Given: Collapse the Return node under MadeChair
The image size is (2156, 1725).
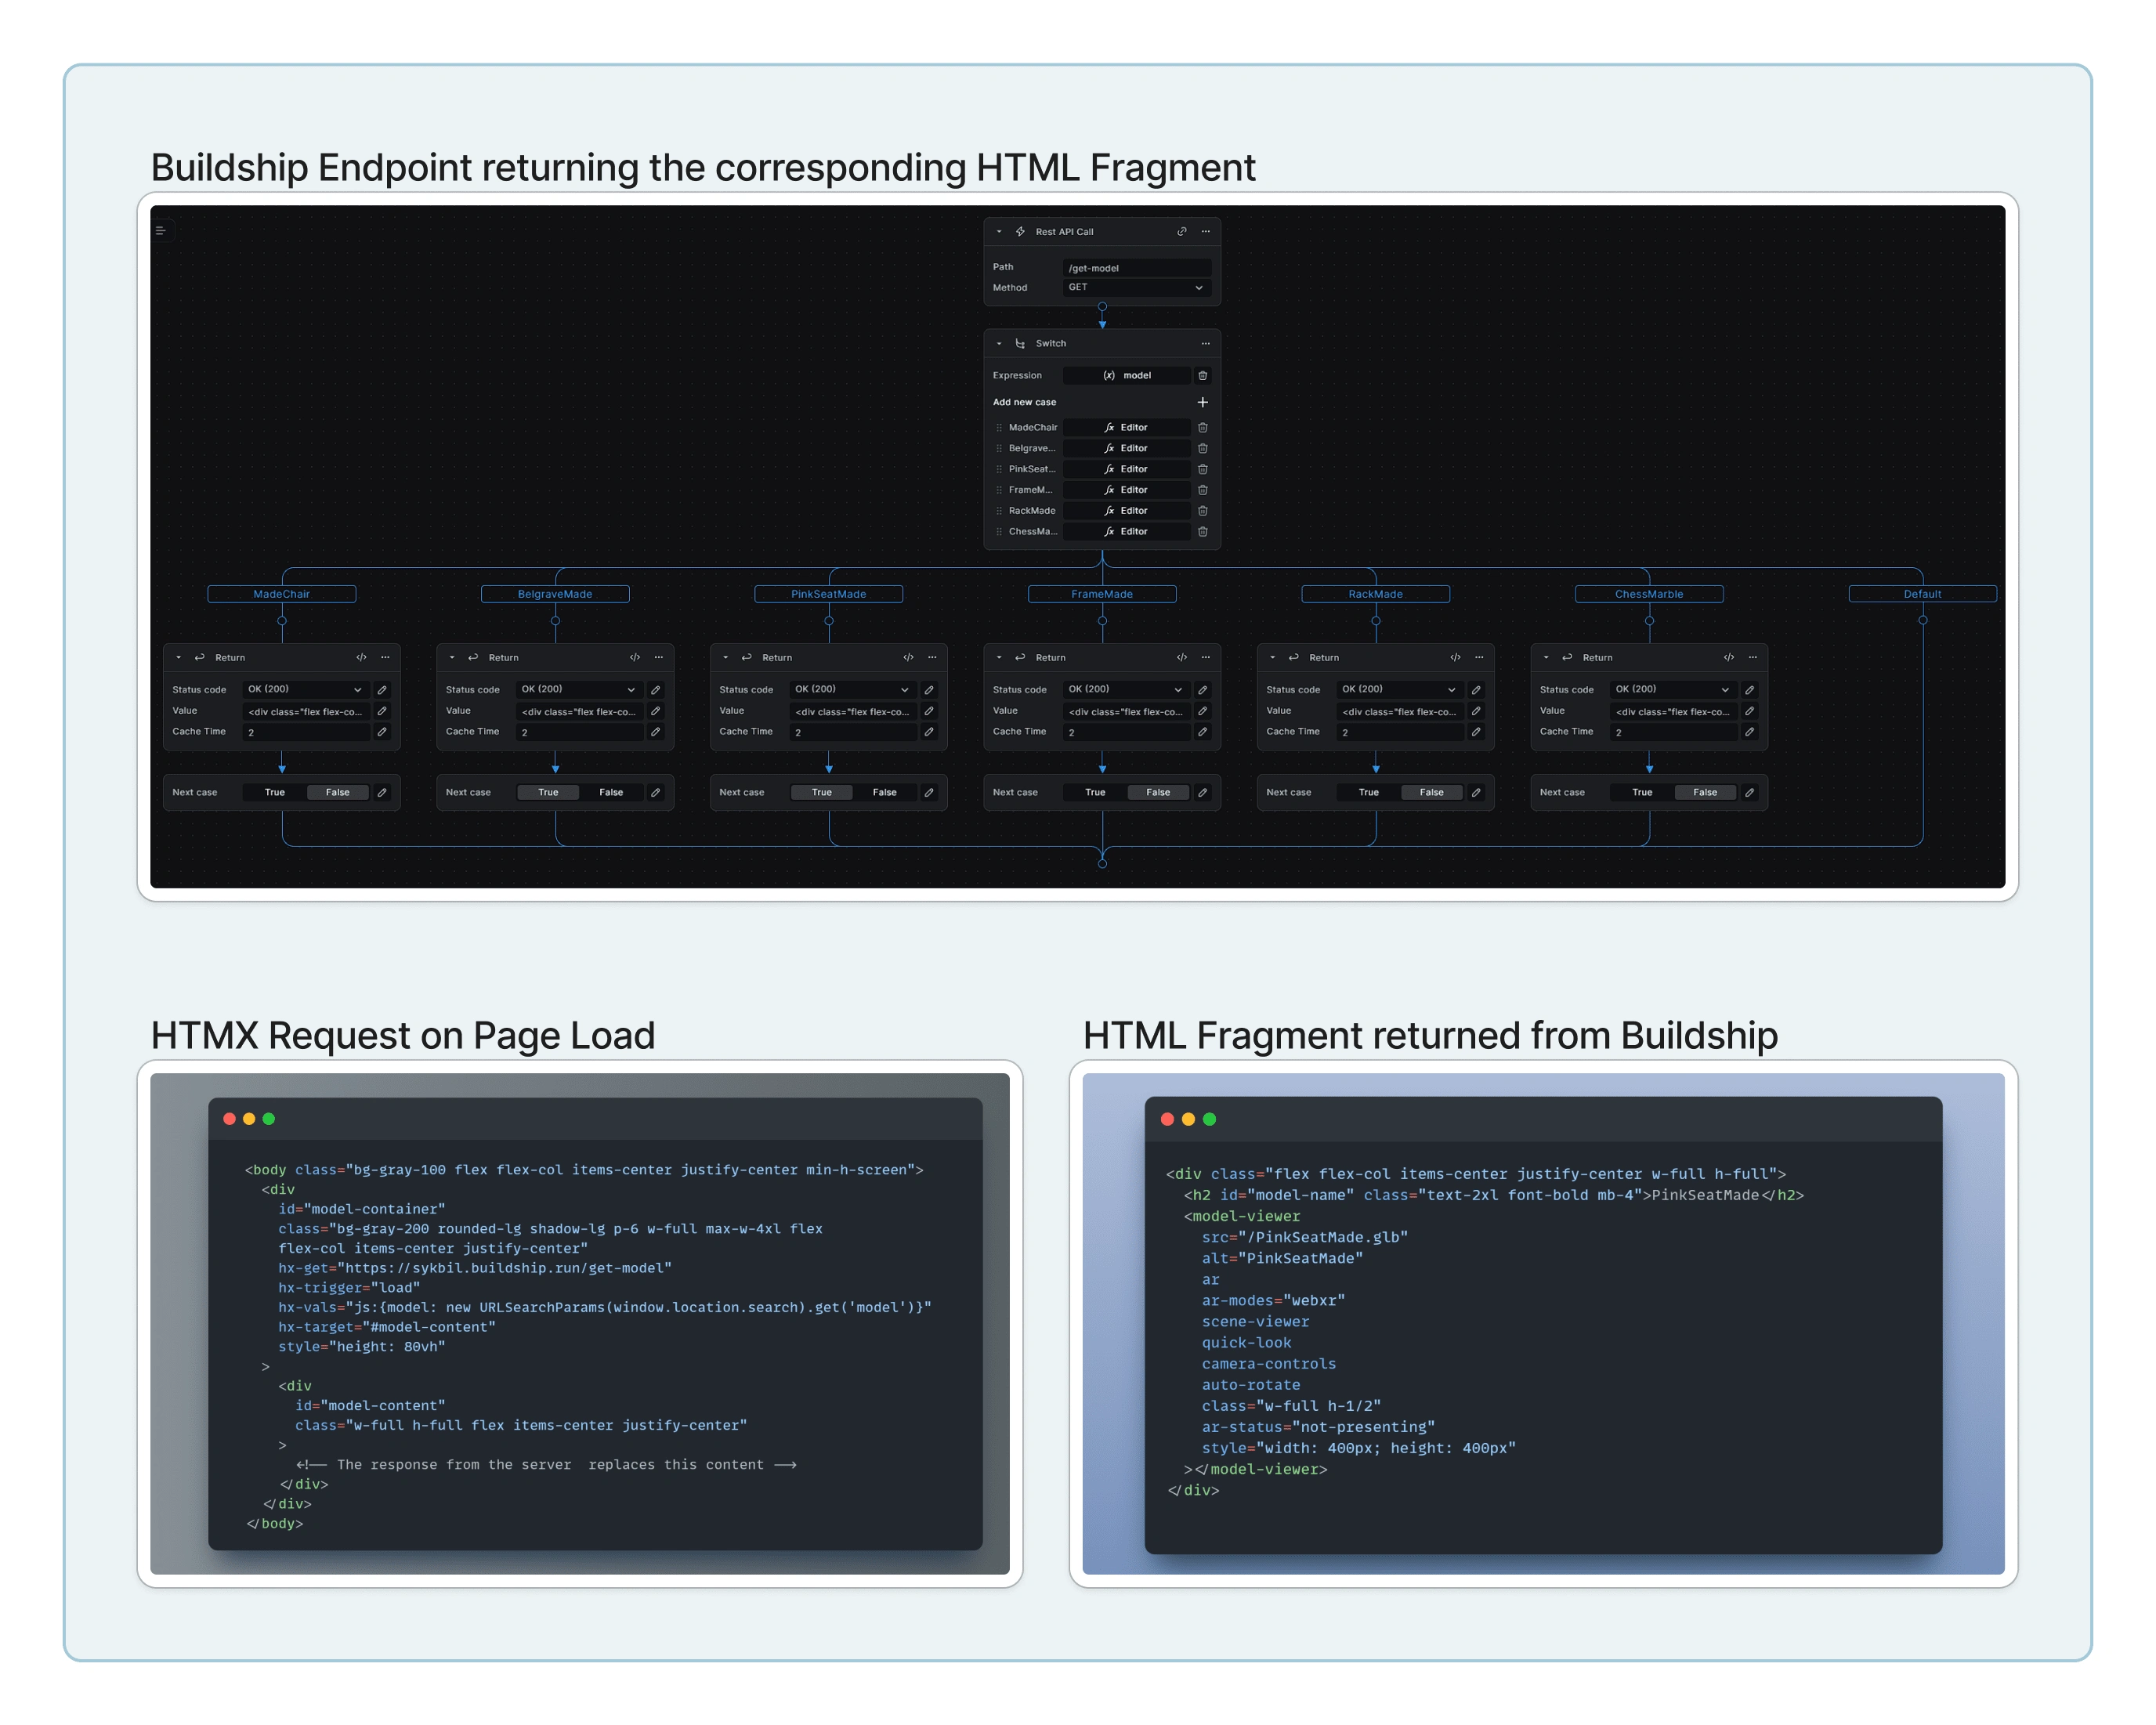Looking at the screenshot, I should click(x=178, y=657).
